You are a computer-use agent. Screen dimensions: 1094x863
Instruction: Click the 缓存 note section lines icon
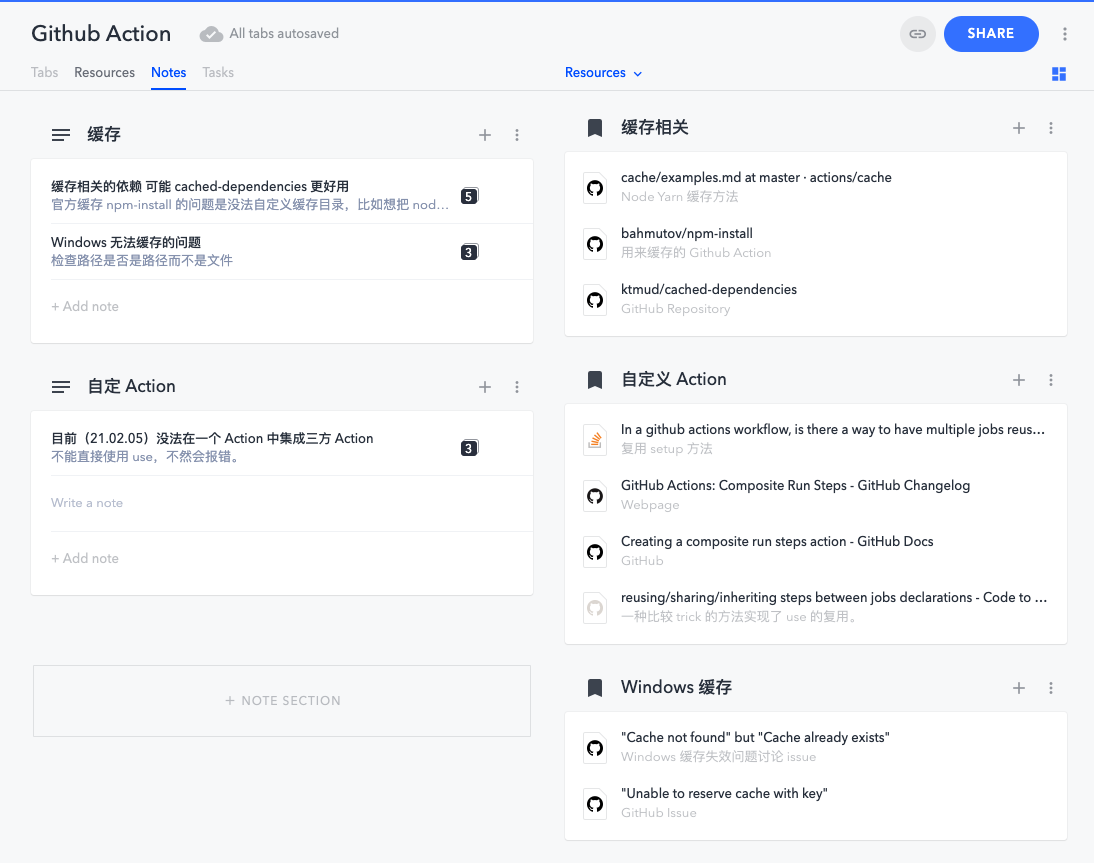pos(61,135)
